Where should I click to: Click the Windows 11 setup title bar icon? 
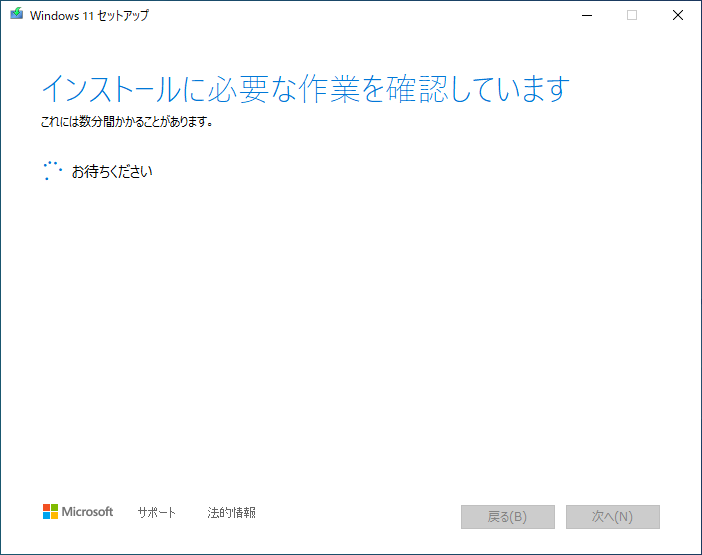point(17,14)
